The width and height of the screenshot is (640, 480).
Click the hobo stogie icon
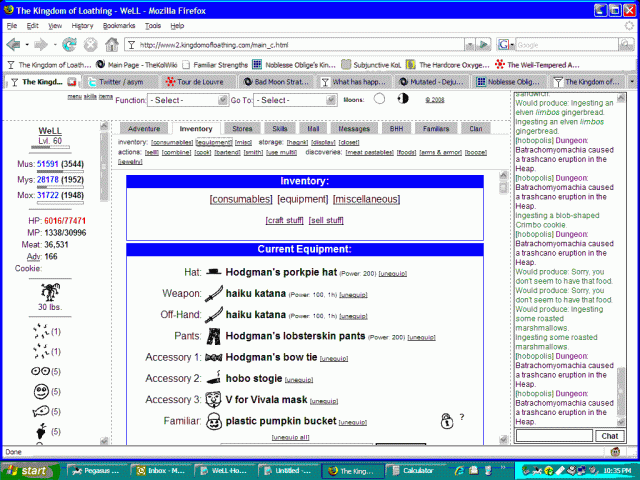point(214,379)
